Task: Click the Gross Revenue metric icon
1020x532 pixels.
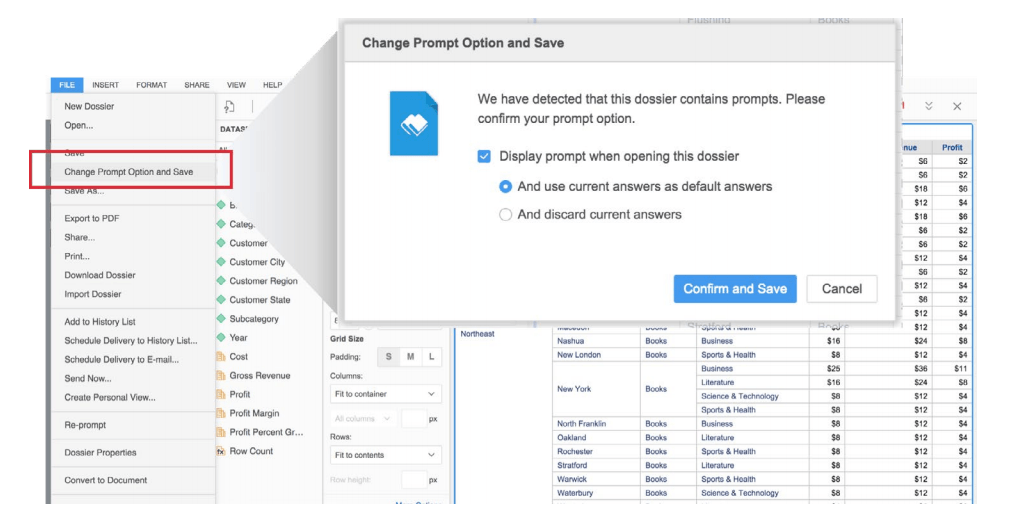Action: (221, 376)
